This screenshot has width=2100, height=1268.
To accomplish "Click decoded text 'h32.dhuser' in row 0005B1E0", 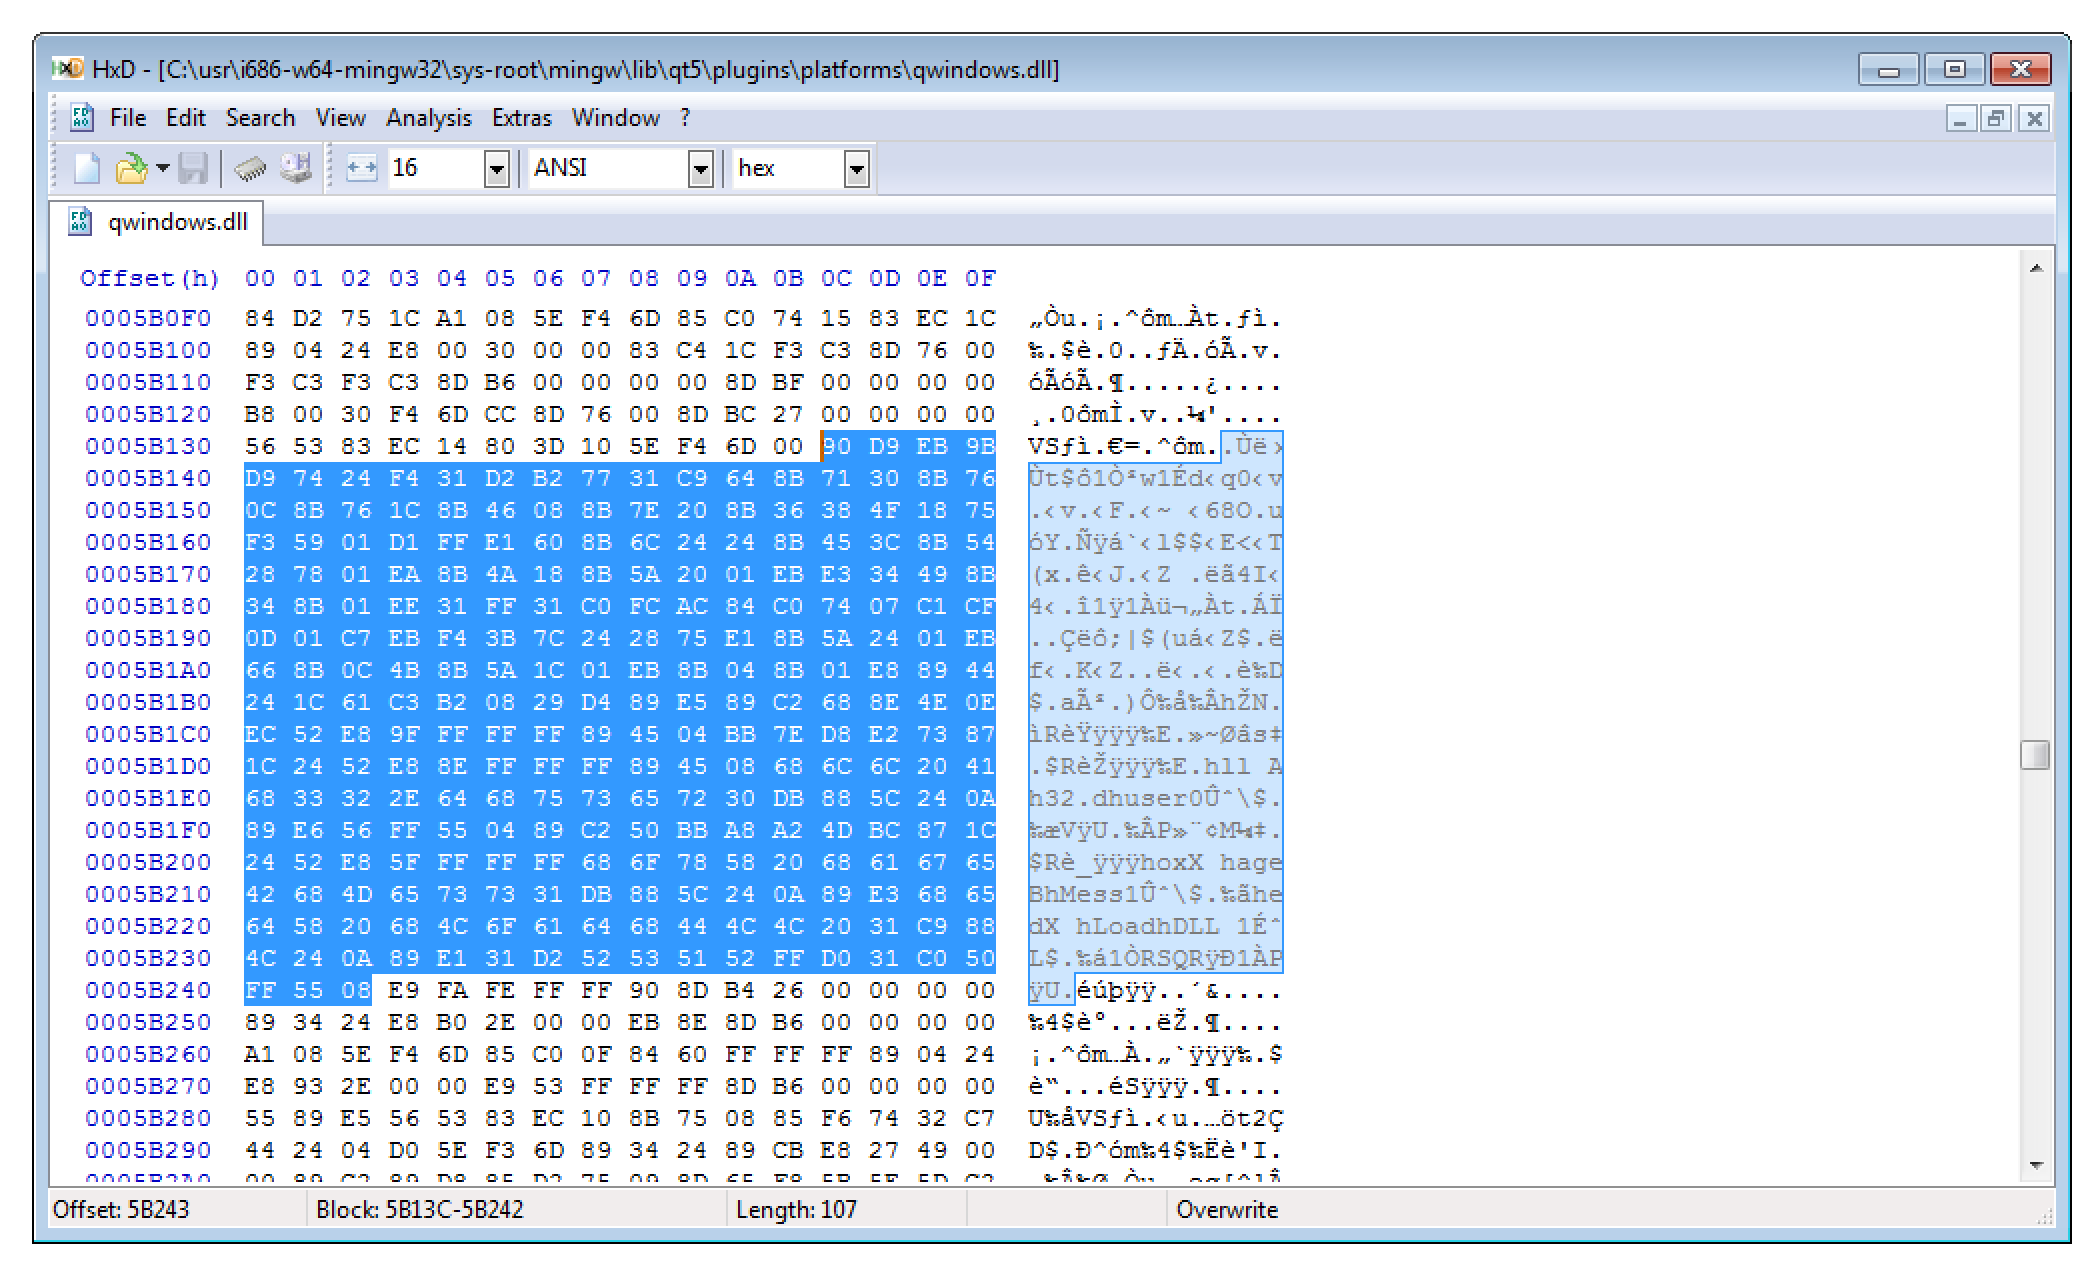I will point(1107,799).
